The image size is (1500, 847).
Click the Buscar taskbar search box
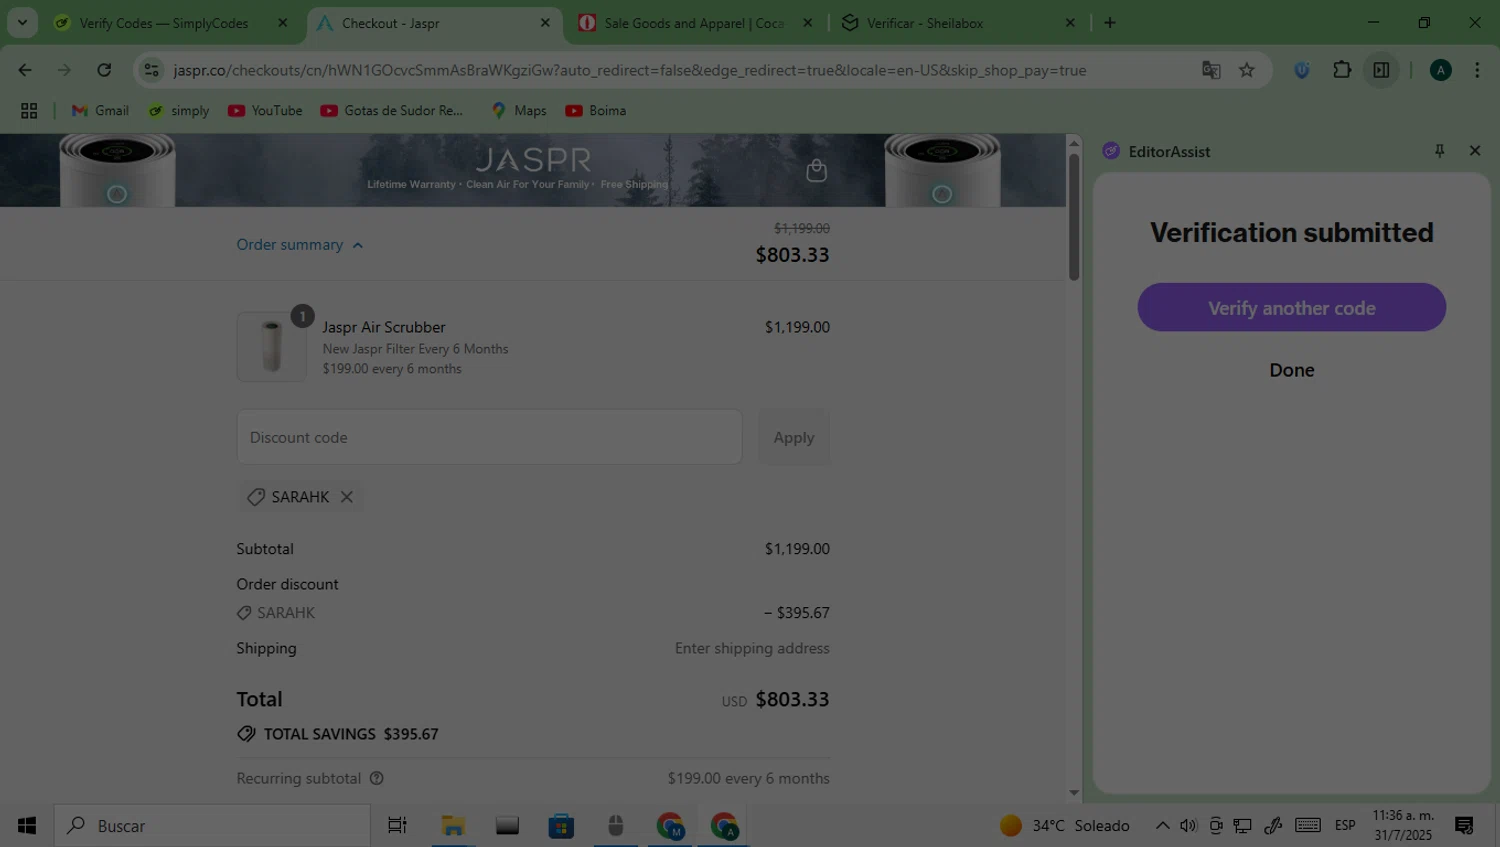point(212,826)
